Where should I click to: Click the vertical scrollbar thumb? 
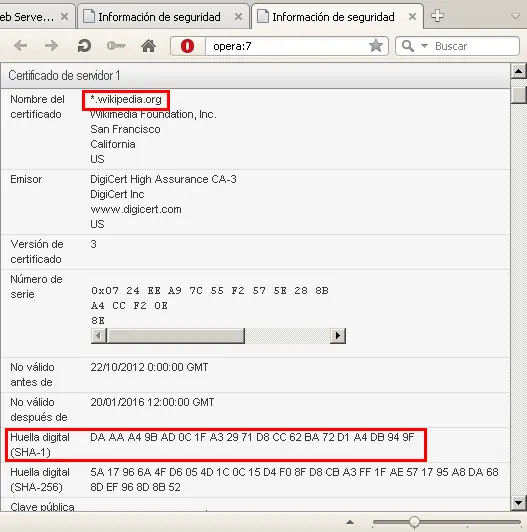519,95
